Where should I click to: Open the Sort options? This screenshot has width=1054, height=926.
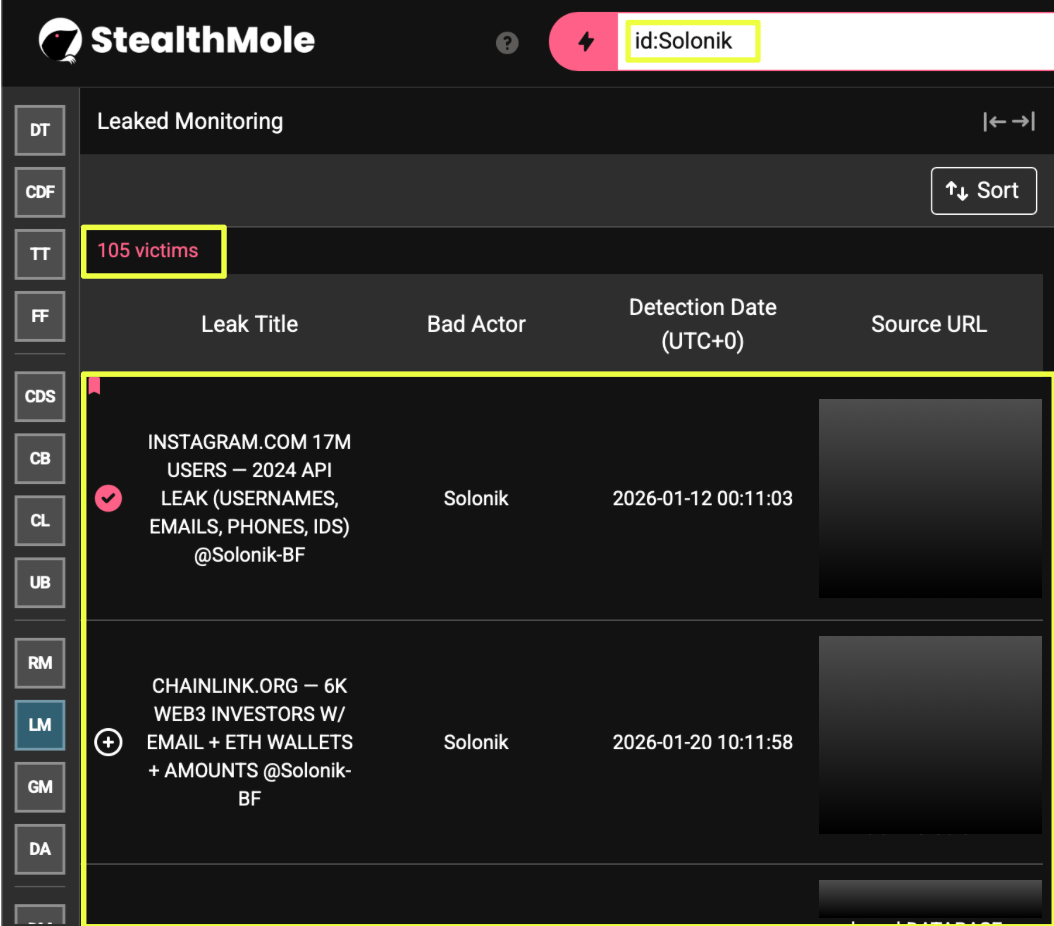pyautogui.click(x=983, y=191)
